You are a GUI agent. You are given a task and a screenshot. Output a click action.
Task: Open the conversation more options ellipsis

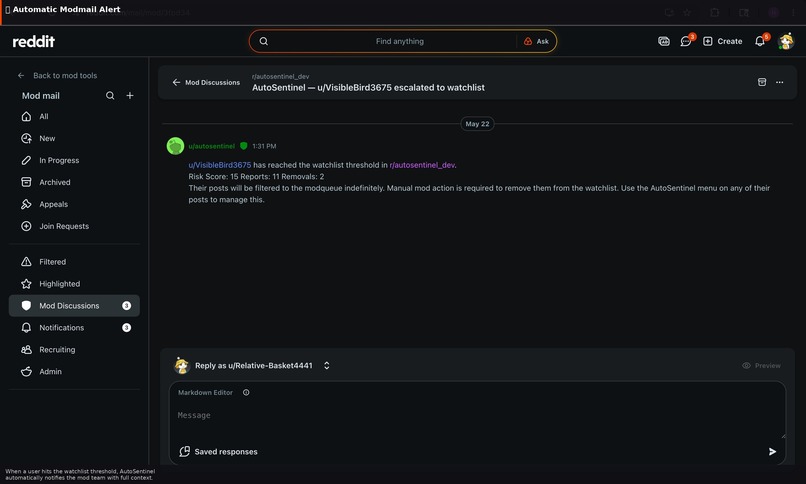(780, 82)
